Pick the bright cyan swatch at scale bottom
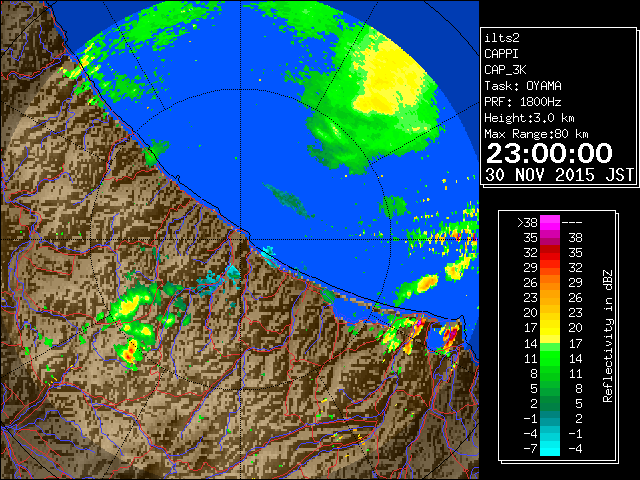Viewport: 640px width, 480px height. tap(550, 449)
